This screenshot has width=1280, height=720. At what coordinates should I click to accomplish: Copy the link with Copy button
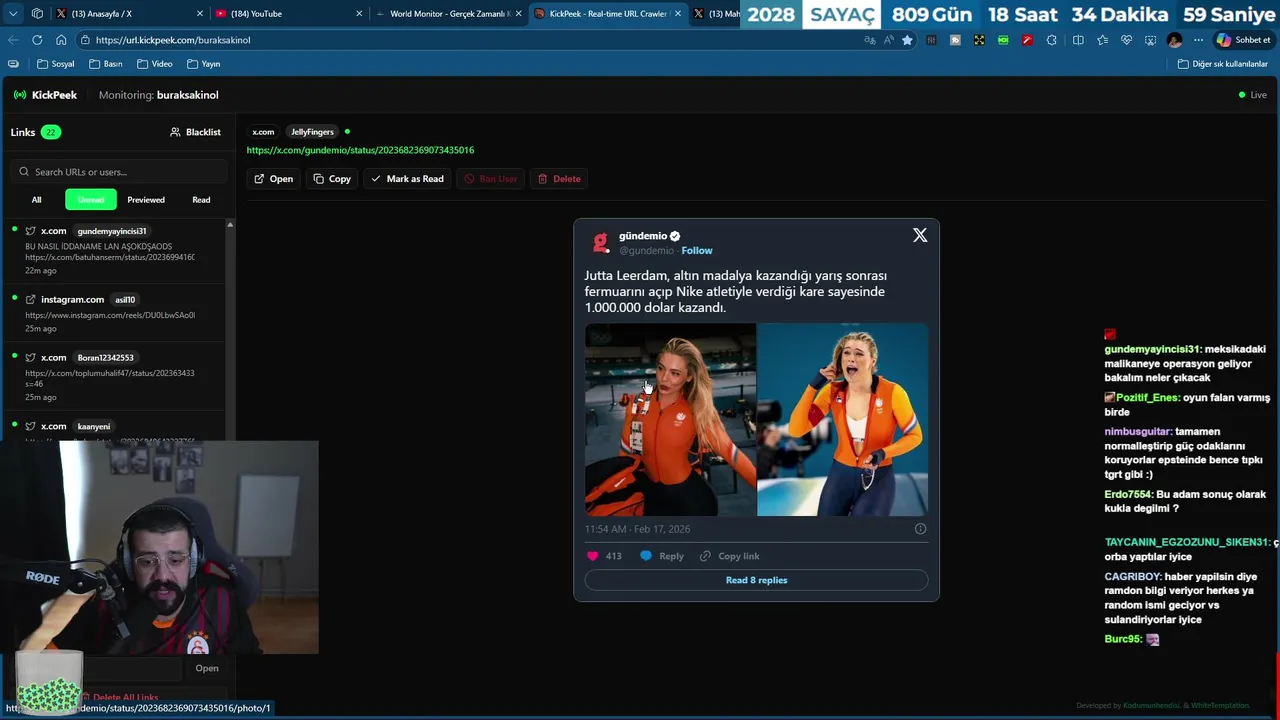(332, 179)
